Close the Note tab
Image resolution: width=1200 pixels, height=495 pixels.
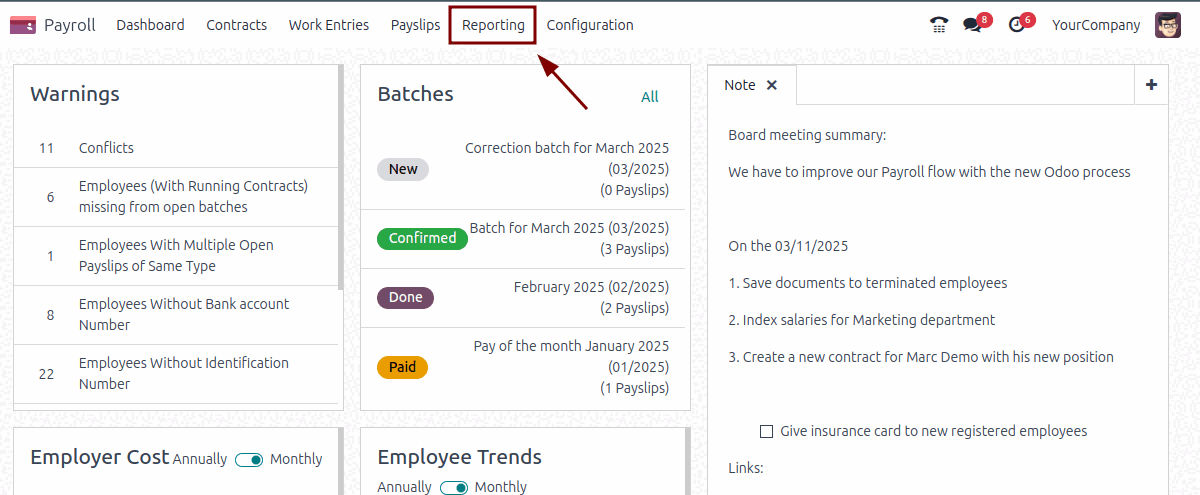[772, 85]
